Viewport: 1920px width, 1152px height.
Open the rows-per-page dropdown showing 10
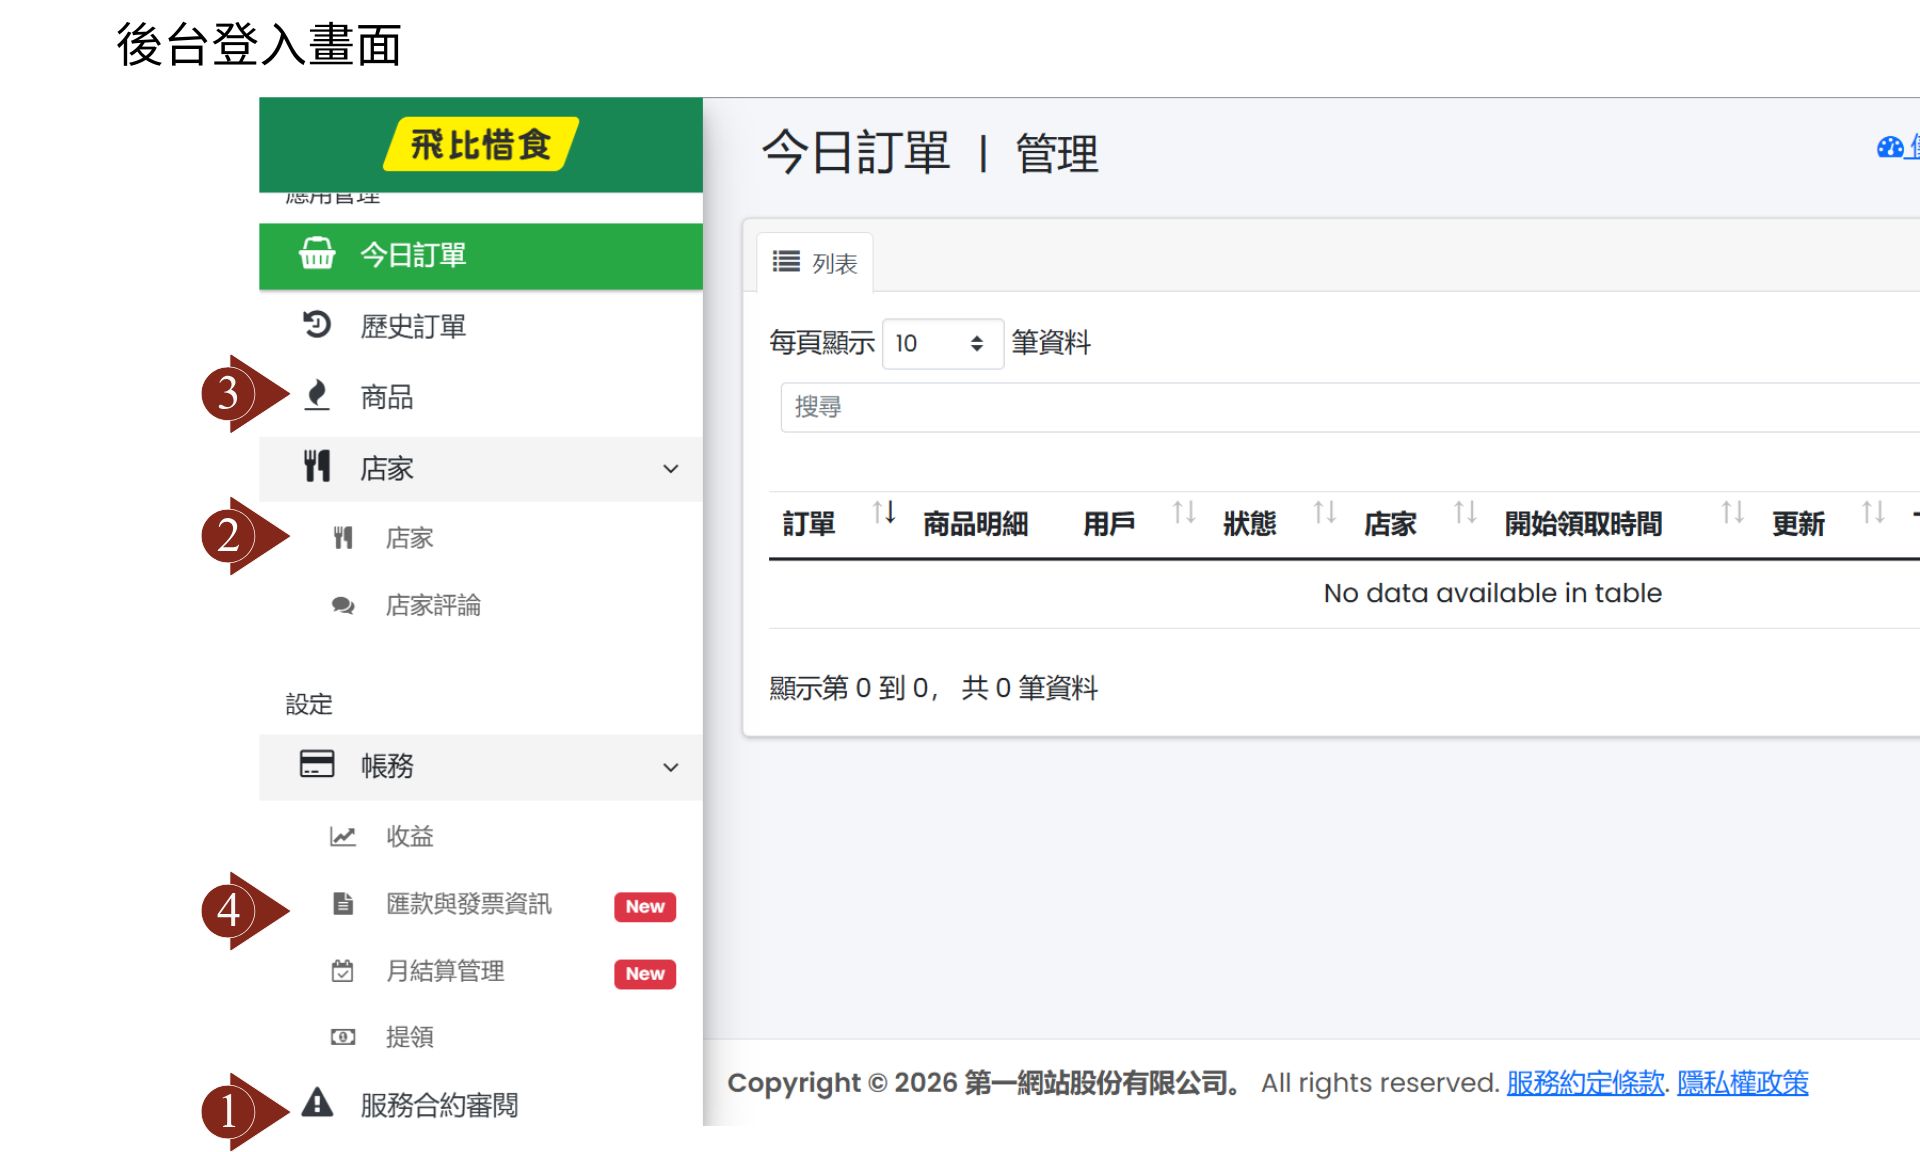coord(943,344)
